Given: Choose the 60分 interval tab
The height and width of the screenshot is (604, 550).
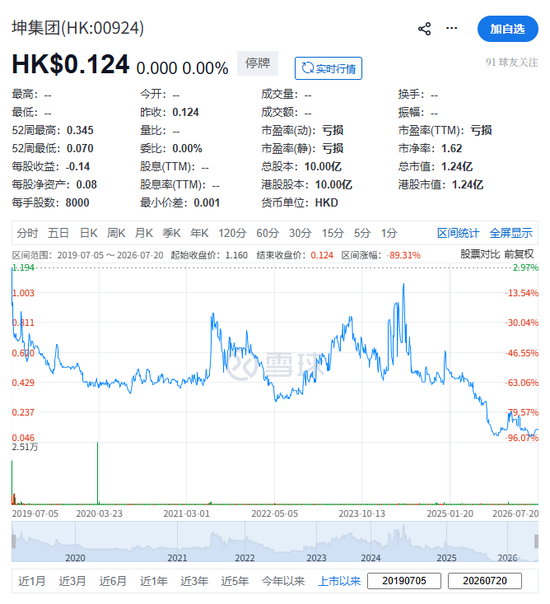Looking at the screenshot, I should click(268, 233).
